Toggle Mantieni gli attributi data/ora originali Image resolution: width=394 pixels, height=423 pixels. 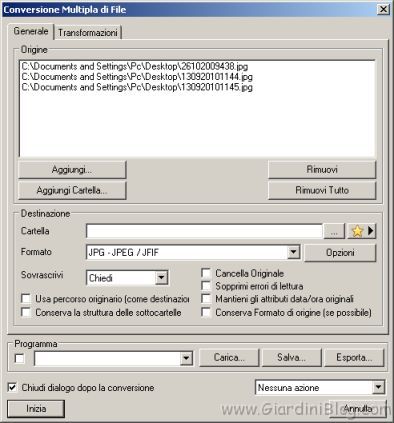coord(206,299)
